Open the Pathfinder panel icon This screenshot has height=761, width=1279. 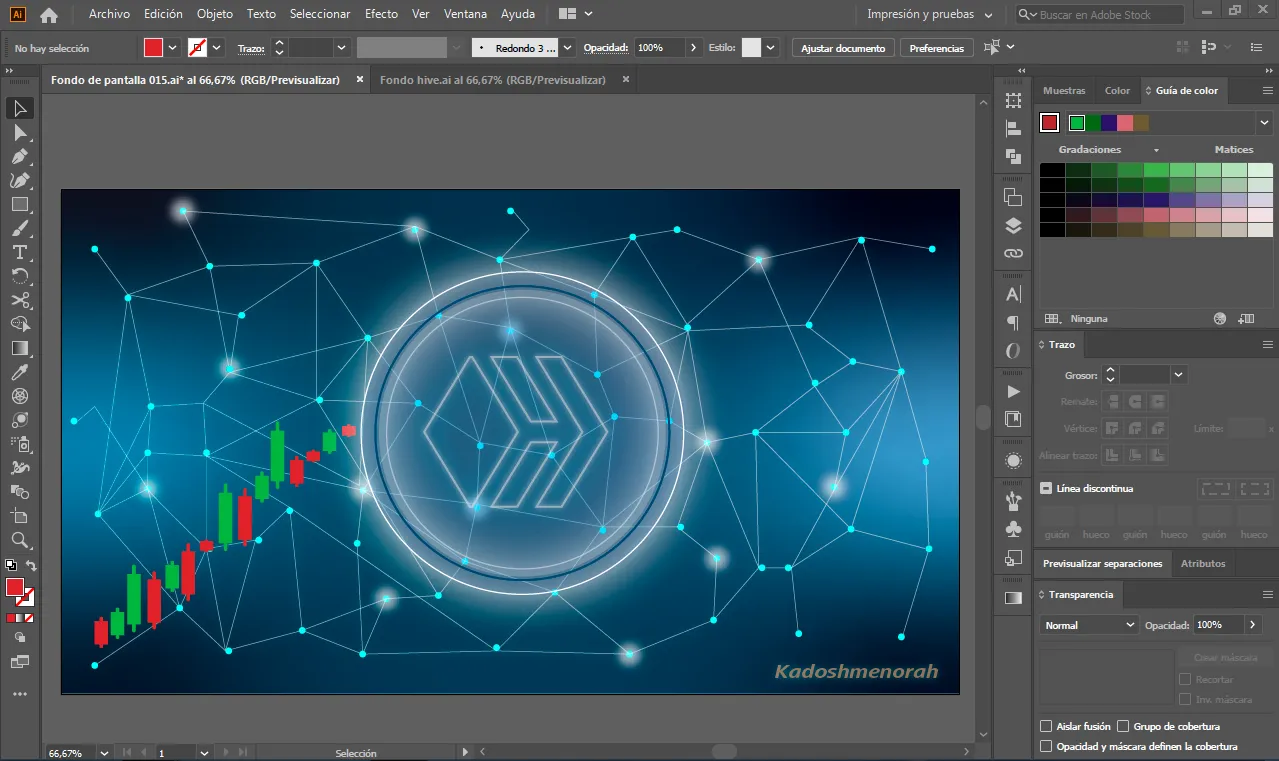pyautogui.click(x=1013, y=157)
